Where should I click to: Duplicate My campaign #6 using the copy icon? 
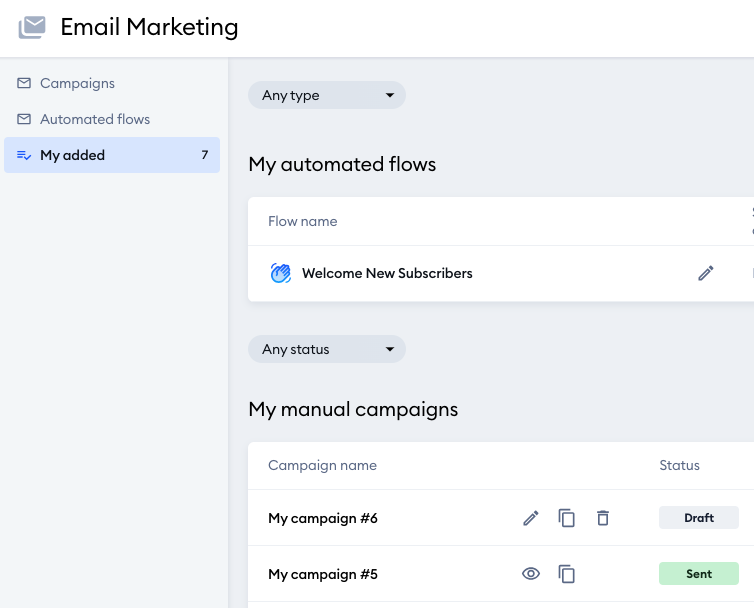pos(566,518)
